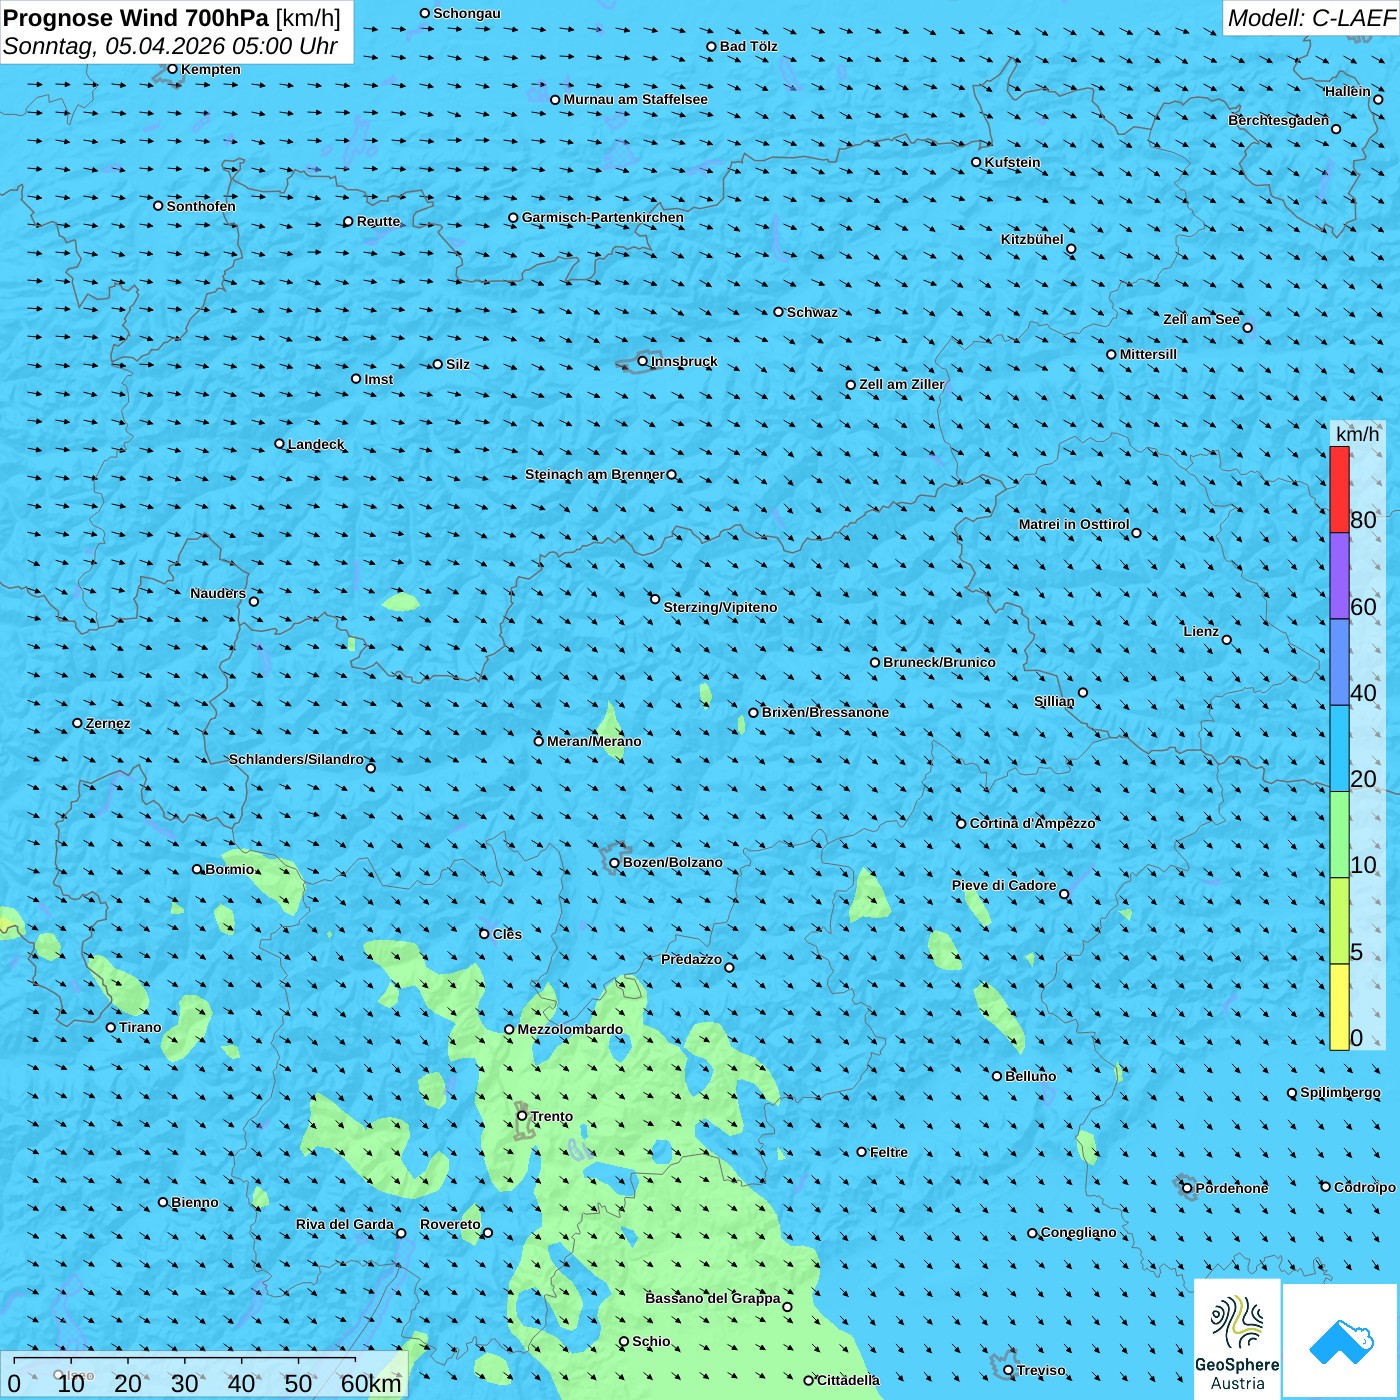The width and height of the screenshot is (1400, 1400).
Task: Click the purple 60 km/h legend color
Action: pyautogui.click(x=1339, y=576)
